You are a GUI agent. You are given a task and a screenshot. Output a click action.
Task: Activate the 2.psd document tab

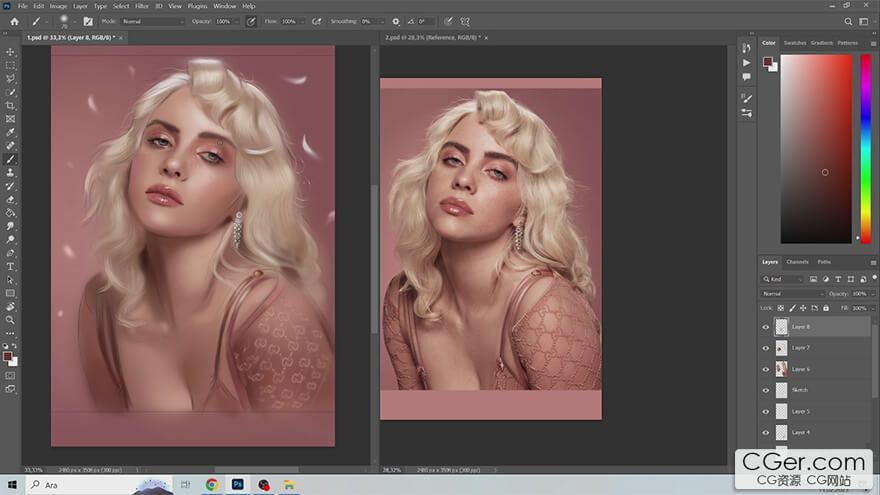[432, 38]
